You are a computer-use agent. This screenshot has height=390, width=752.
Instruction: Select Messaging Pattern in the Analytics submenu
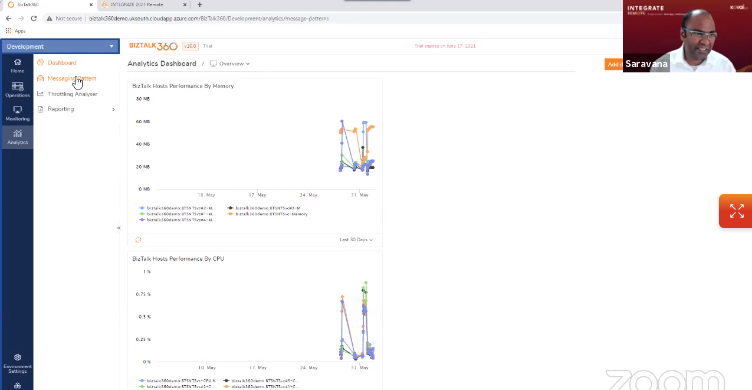coord(71,78)
